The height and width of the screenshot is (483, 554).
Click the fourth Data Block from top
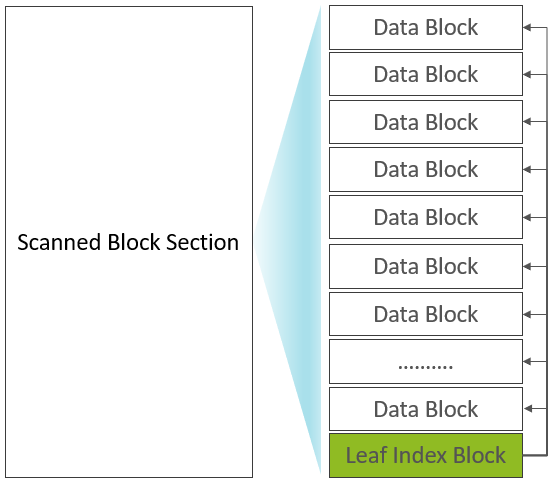426,170
